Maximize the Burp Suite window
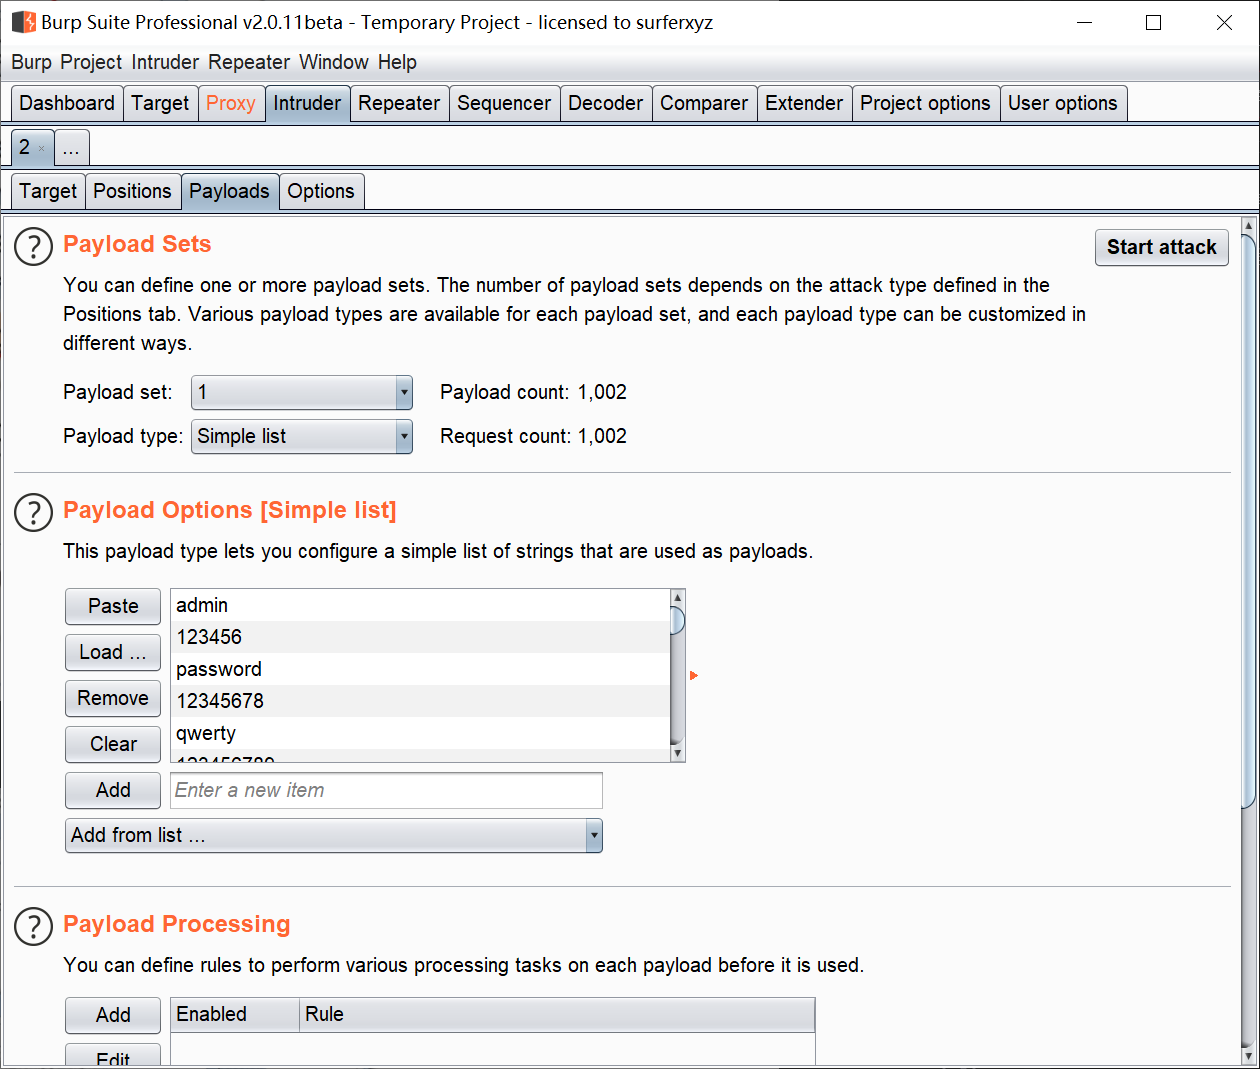 pyautogui.click(x=1153, y=22)
